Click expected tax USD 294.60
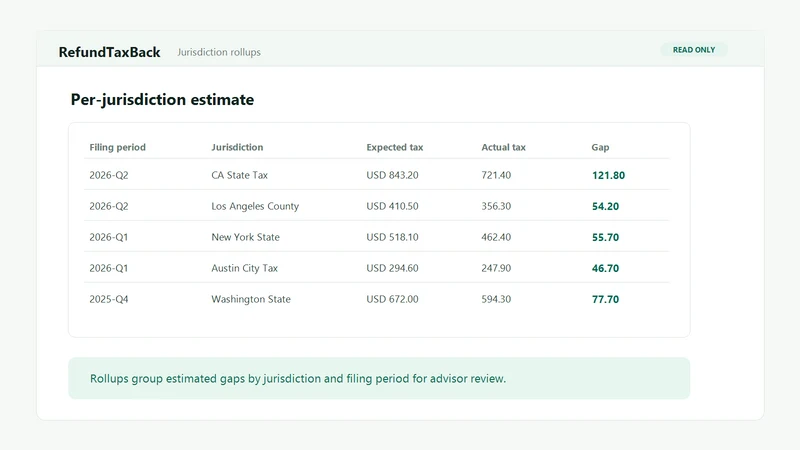The width and height of the screenshot is (800, 450). [392, 268]
